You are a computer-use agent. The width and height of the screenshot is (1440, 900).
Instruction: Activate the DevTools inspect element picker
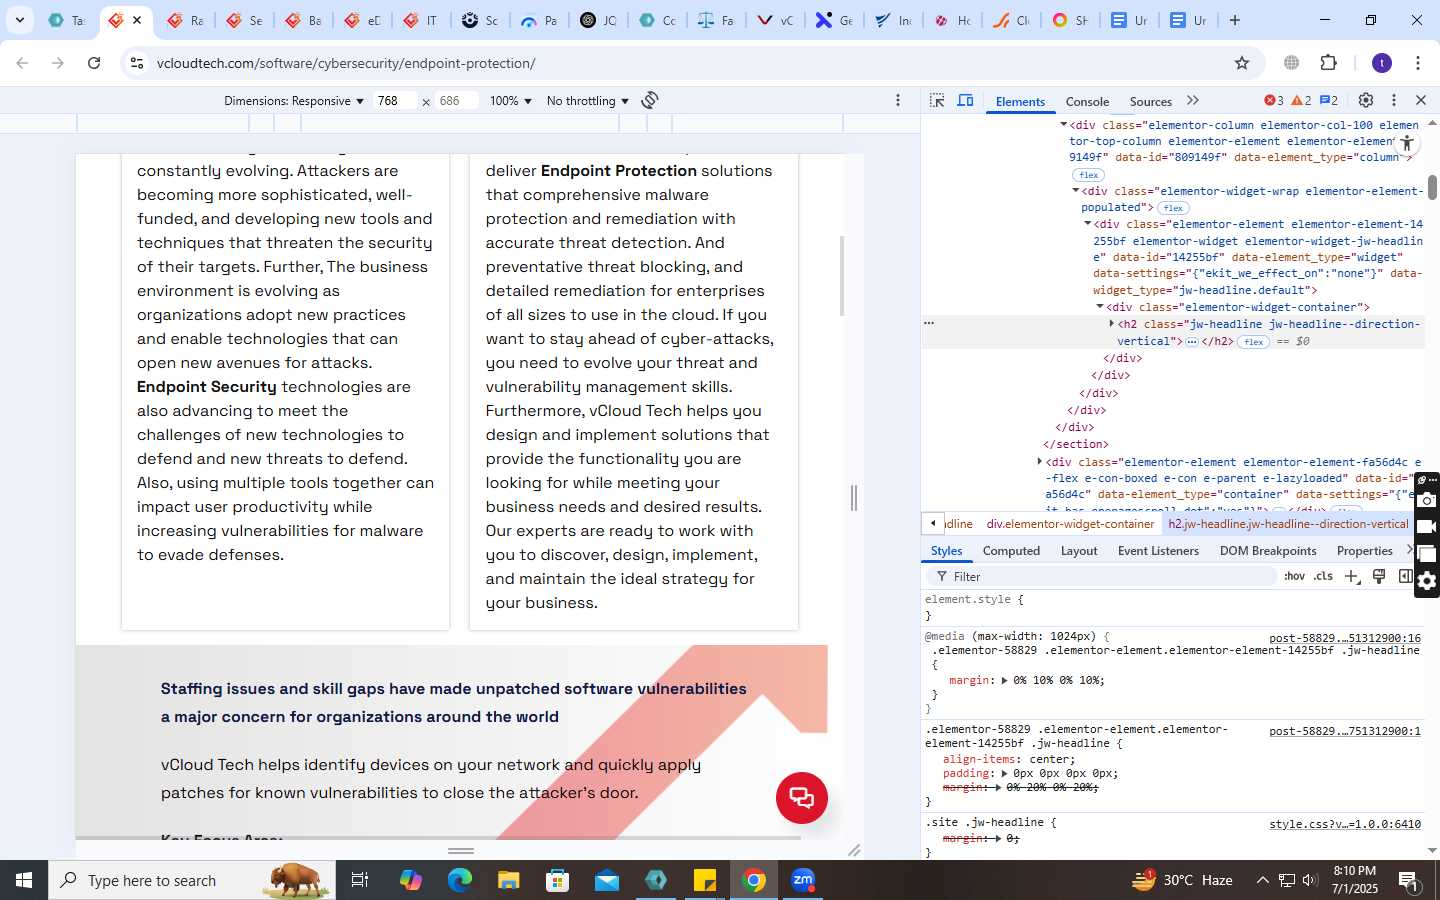click(x=937, y=101)
